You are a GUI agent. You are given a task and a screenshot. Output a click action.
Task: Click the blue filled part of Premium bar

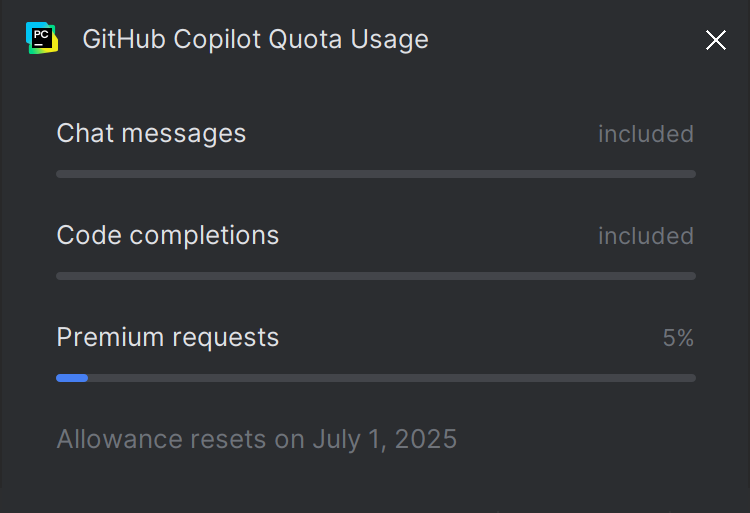[x=72, y=378]
